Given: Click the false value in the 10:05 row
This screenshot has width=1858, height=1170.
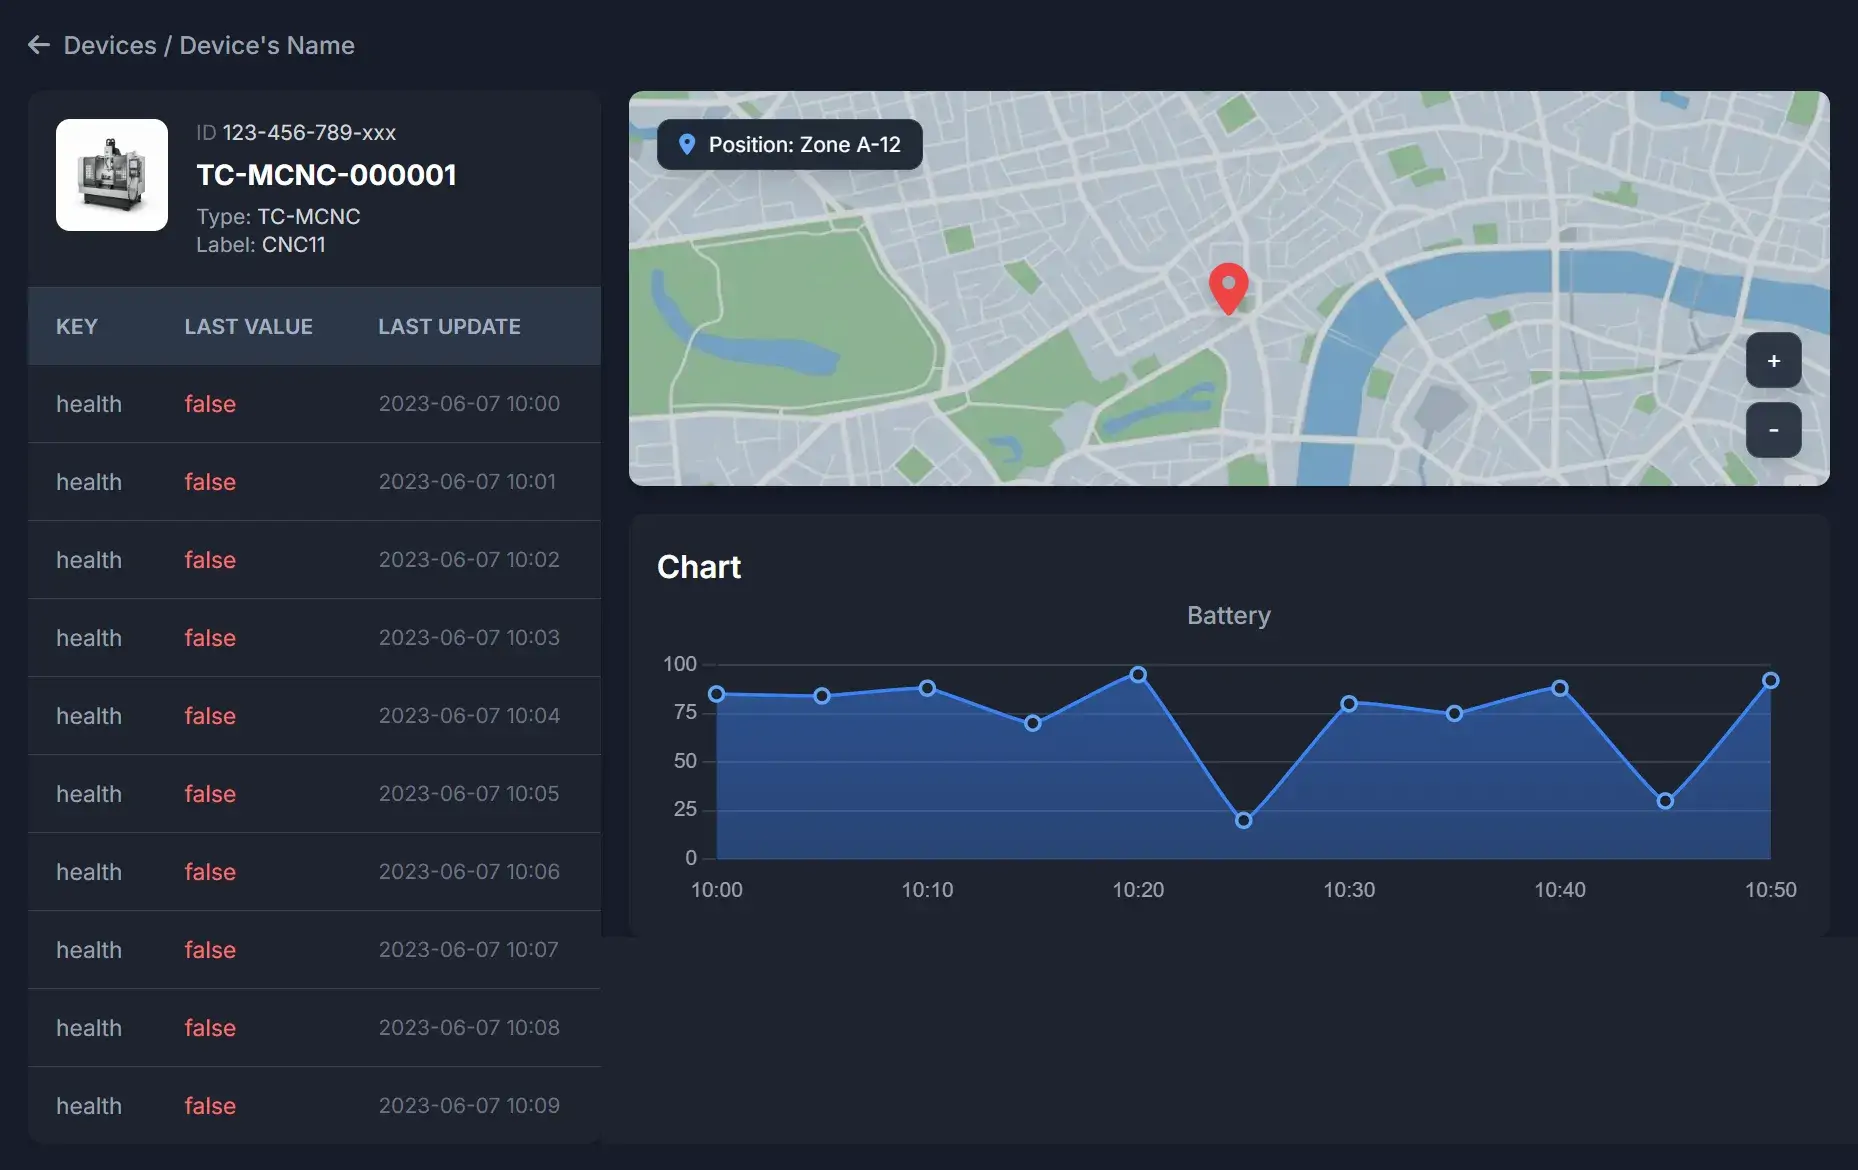Looking at the screenshot, I should (210, 793).
